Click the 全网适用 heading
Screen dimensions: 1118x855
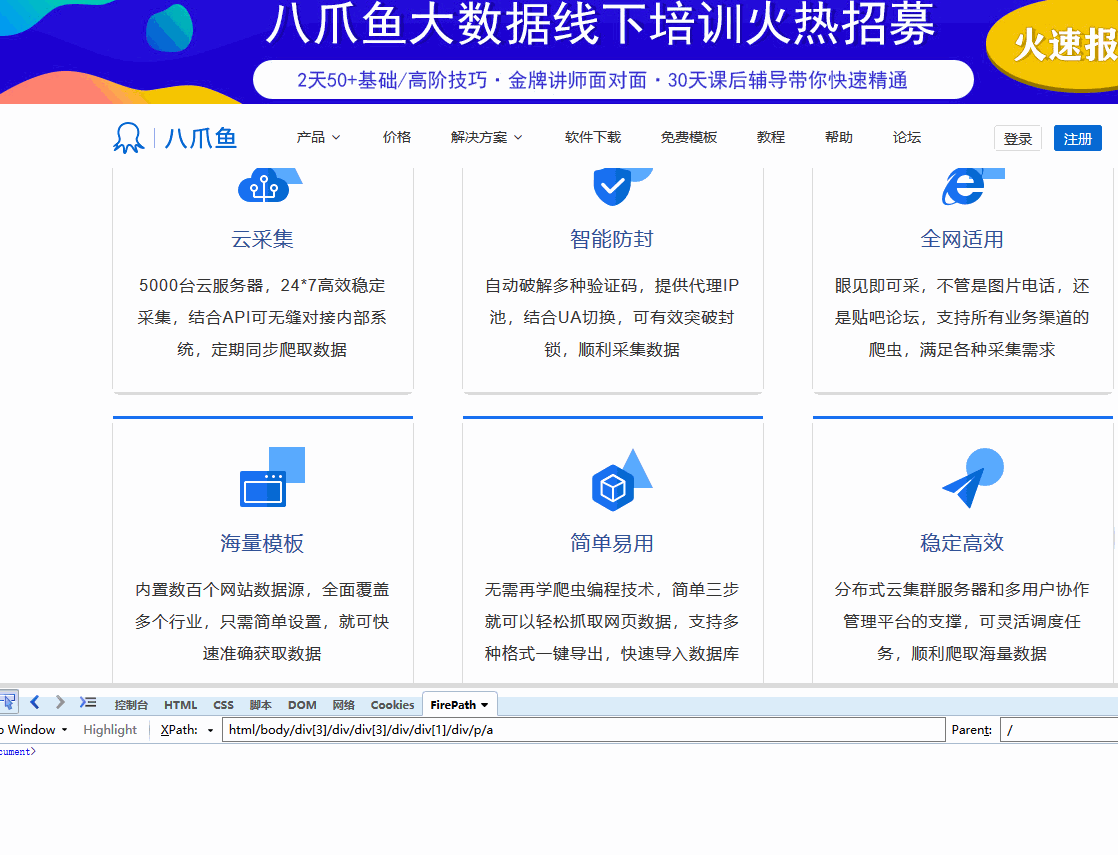pyautogui.click(x=962, y=239)
